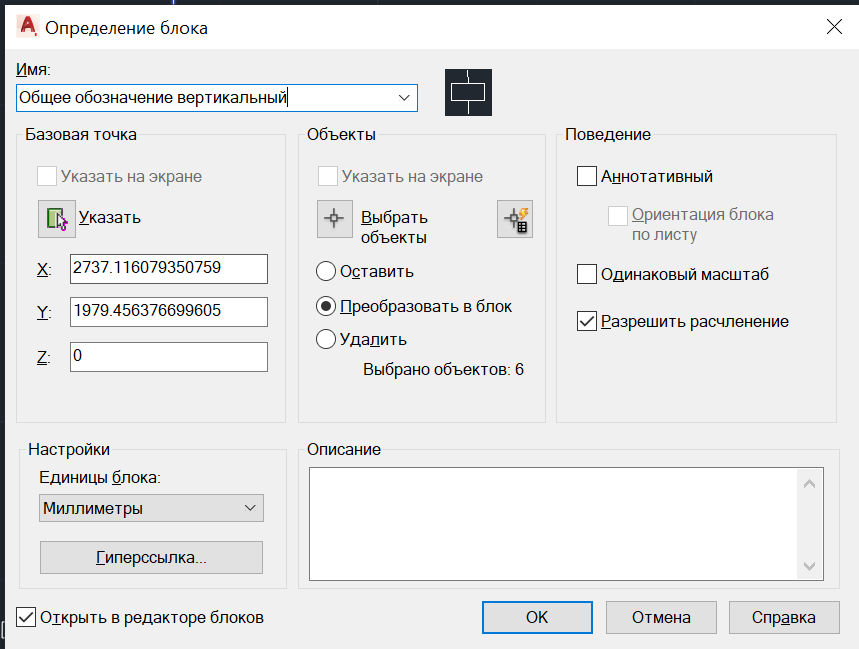The width and height of the screenshot is (859, 649).
Task: Select the Удалить radio option
Action: point(325,339)
